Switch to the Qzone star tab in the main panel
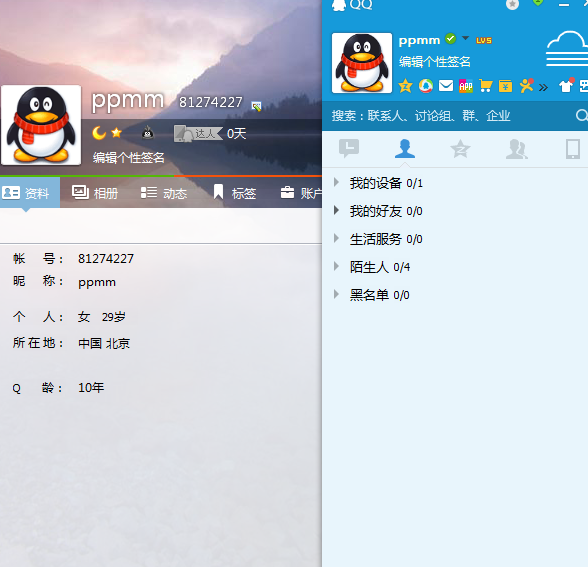This screenshot has height=567, width=588. click(x=460, y=149)
